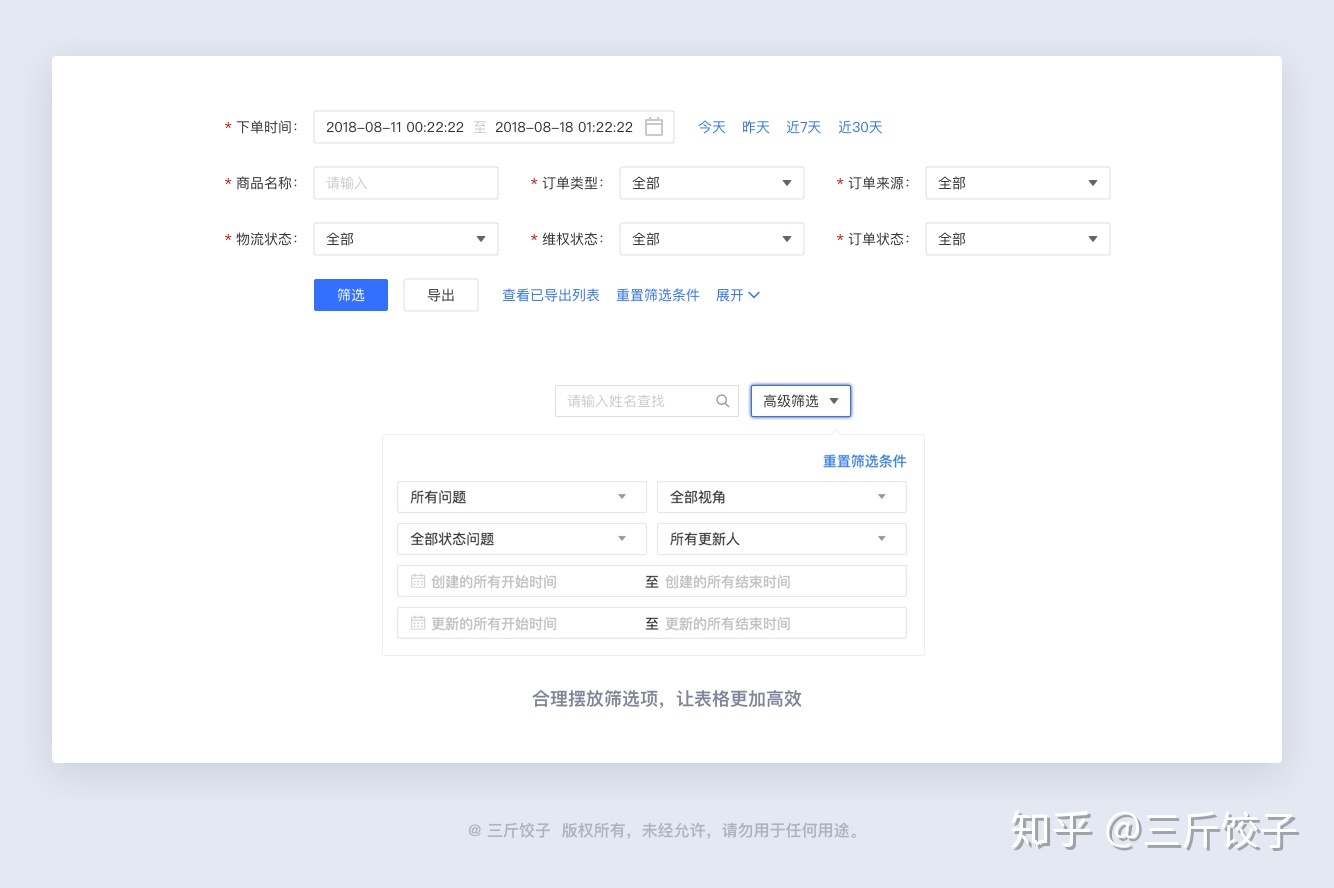Open the 维权状态 dropdown
Screen dimensions: 1334x888
click(712, 239)
